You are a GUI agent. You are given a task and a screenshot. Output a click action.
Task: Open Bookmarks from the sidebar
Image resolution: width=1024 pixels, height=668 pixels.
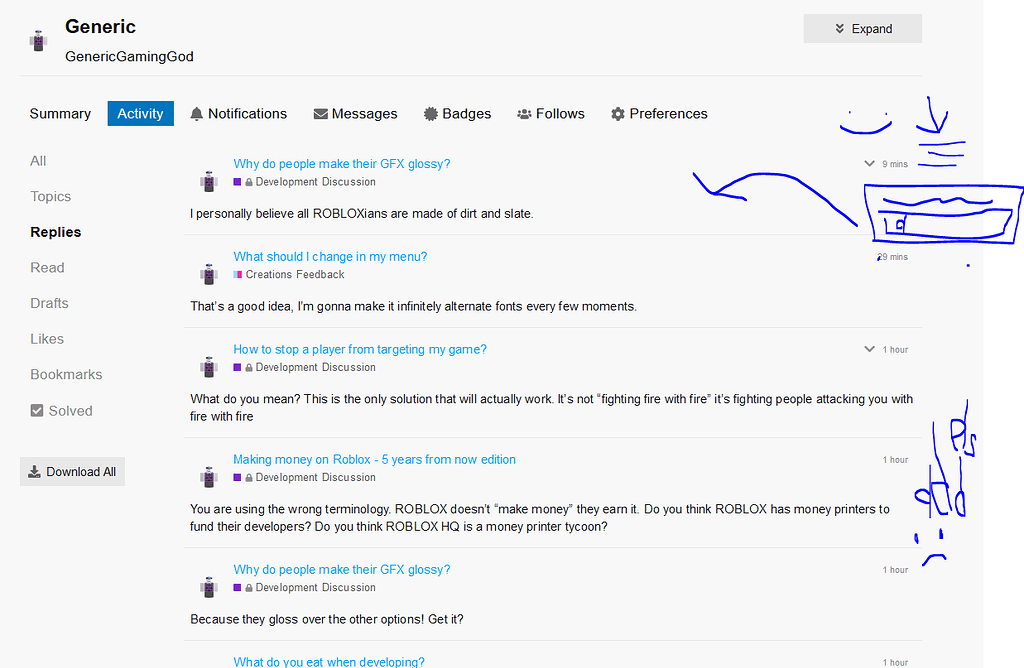coord(66,374)
